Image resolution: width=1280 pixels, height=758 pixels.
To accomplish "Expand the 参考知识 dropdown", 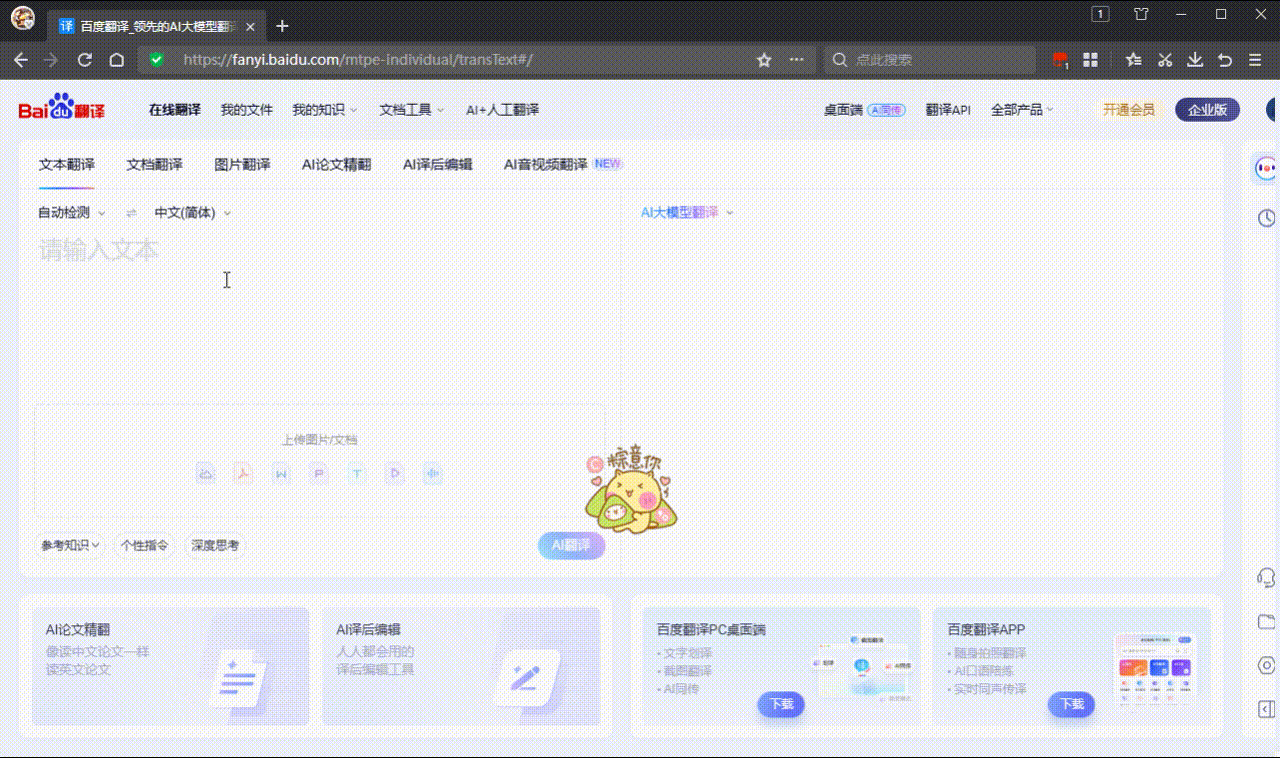I will click(x=70, y=546).
